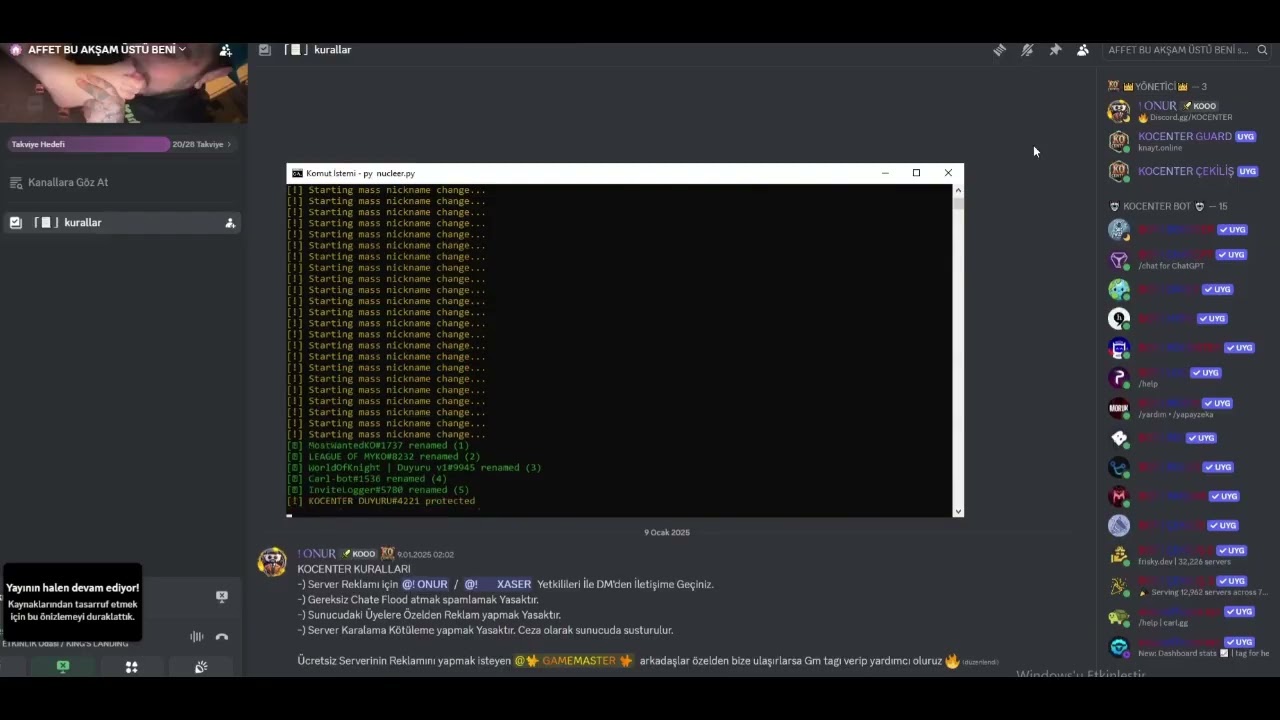Click the @! XASER mention in rules
Image resolution: width=1280 pixels, height=720 pixels.
coord(498,584)
